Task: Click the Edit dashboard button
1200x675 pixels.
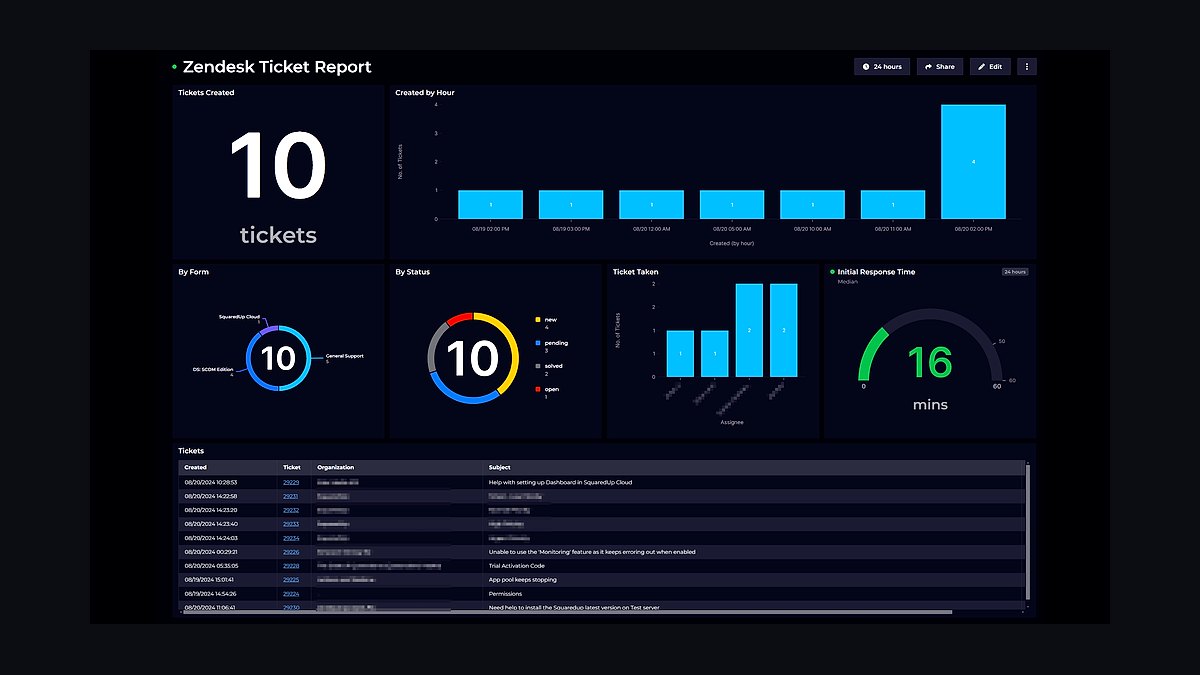Action: [990, 67]
